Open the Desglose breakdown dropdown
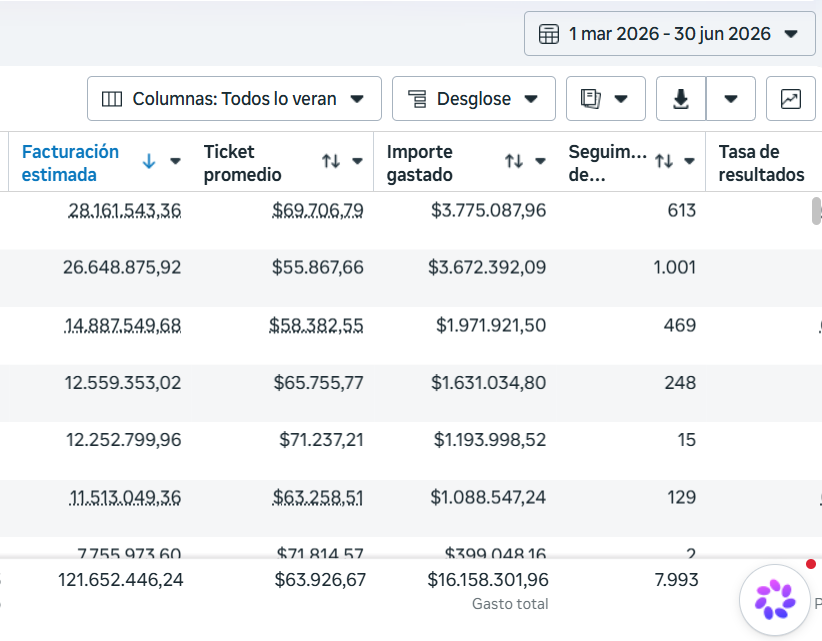This screenshot has width=822, height=641. tap(473, 99)
